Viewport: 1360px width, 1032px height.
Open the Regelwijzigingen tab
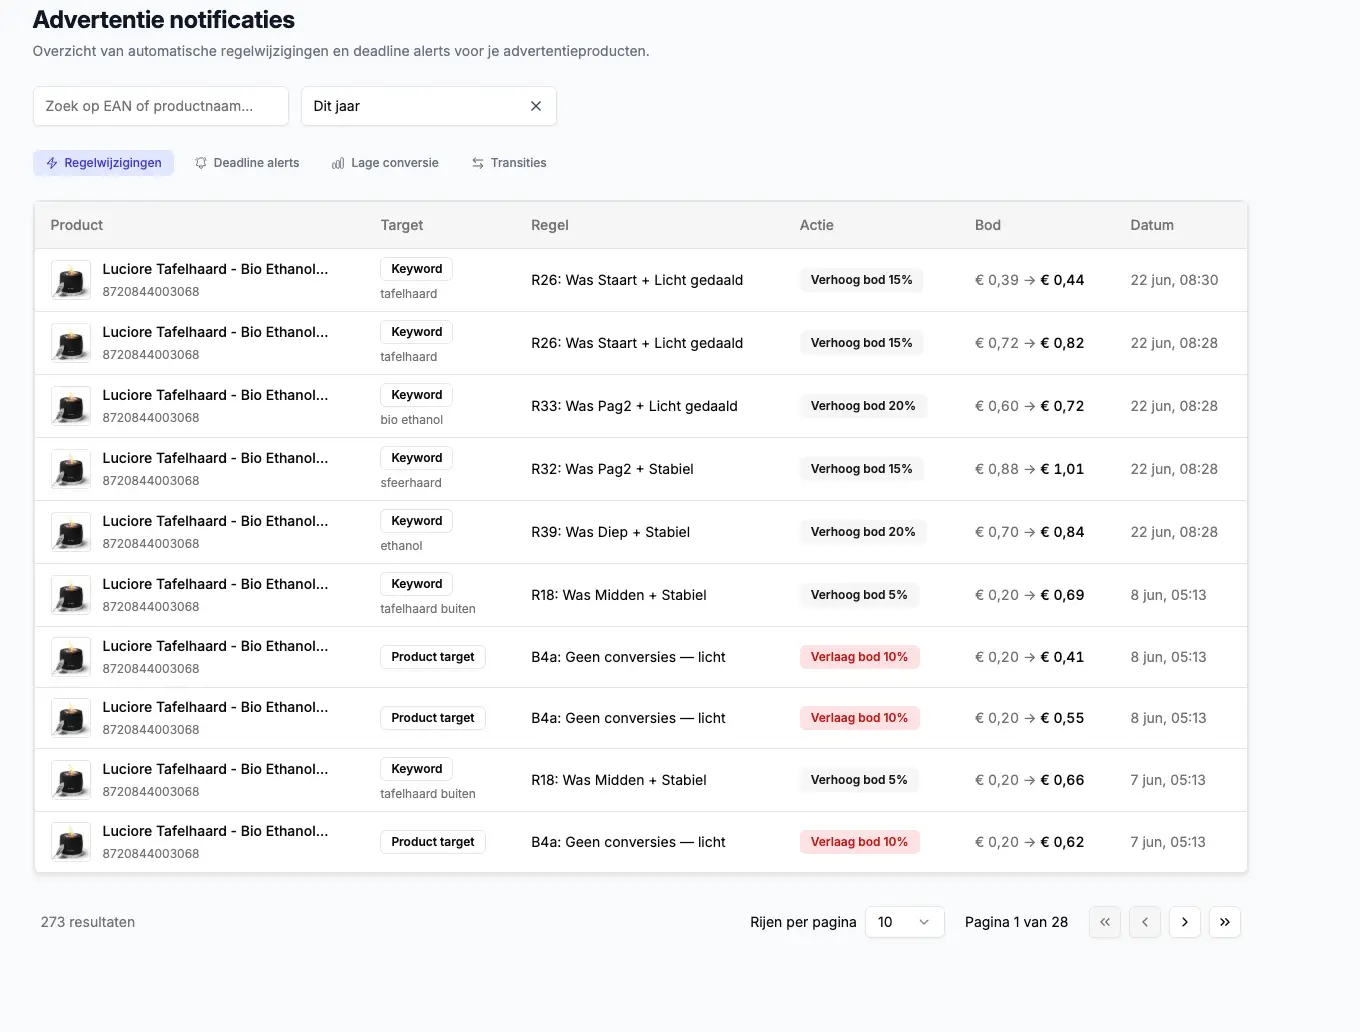pos(103,163)
